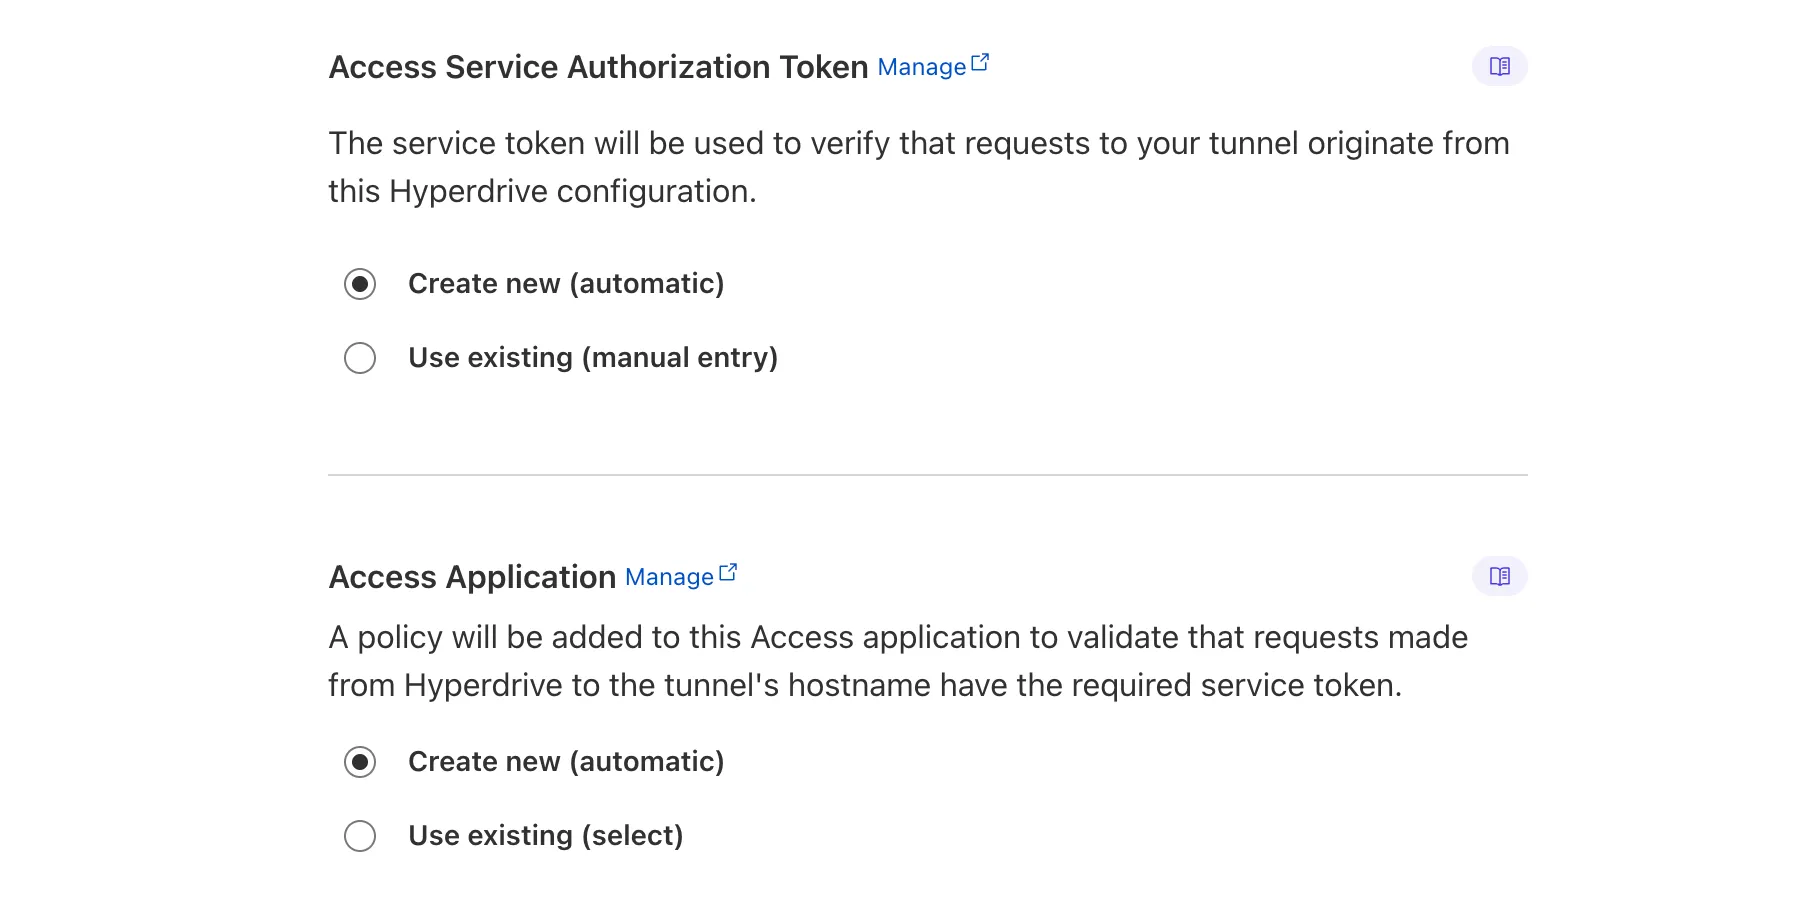Viewport: 1814px width, 922px height.
Task: Choose "Use existing (manual entry)" token option
Action: pos(361,358)
